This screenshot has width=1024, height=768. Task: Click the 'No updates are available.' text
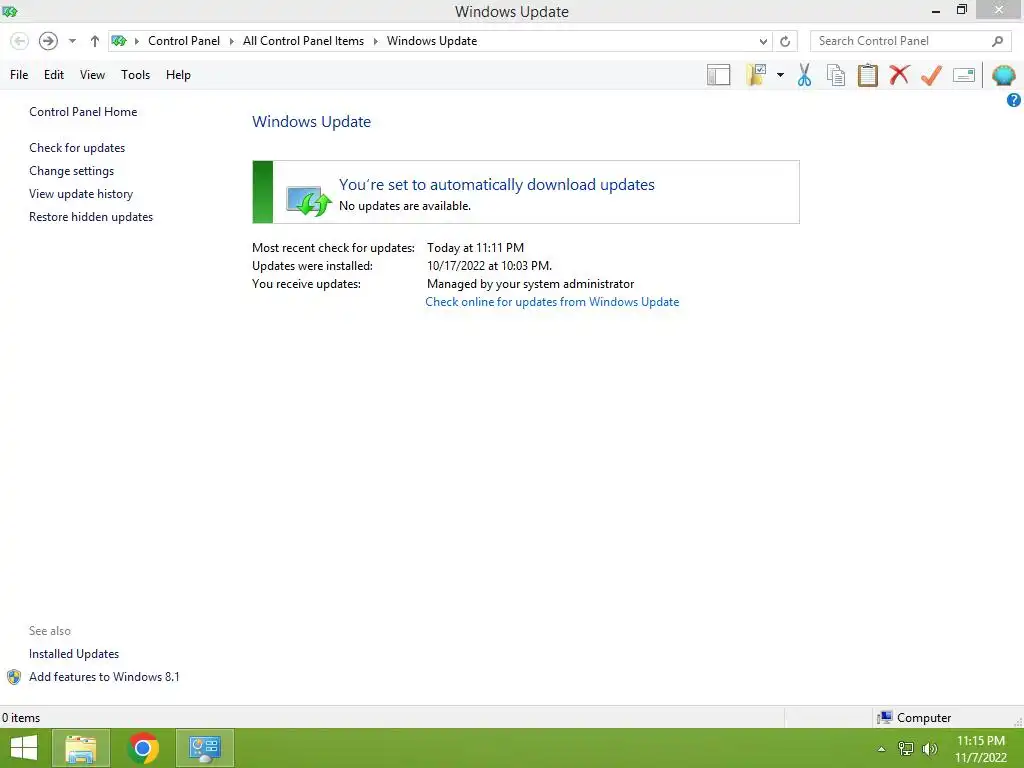point(405,206)
